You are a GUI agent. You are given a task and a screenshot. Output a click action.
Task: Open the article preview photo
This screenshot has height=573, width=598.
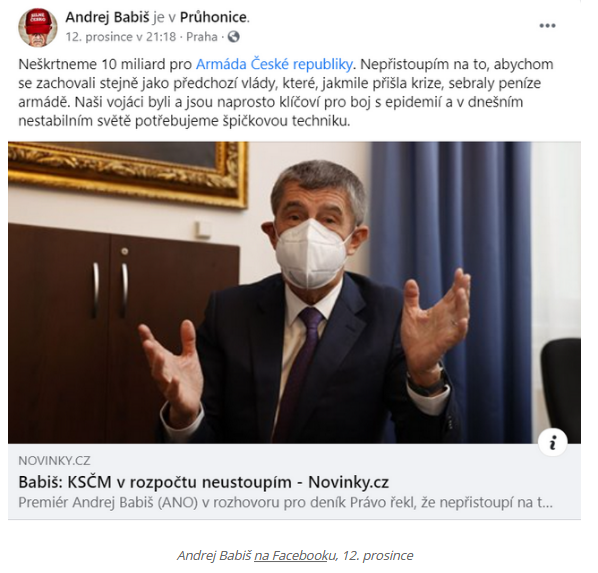294,292
